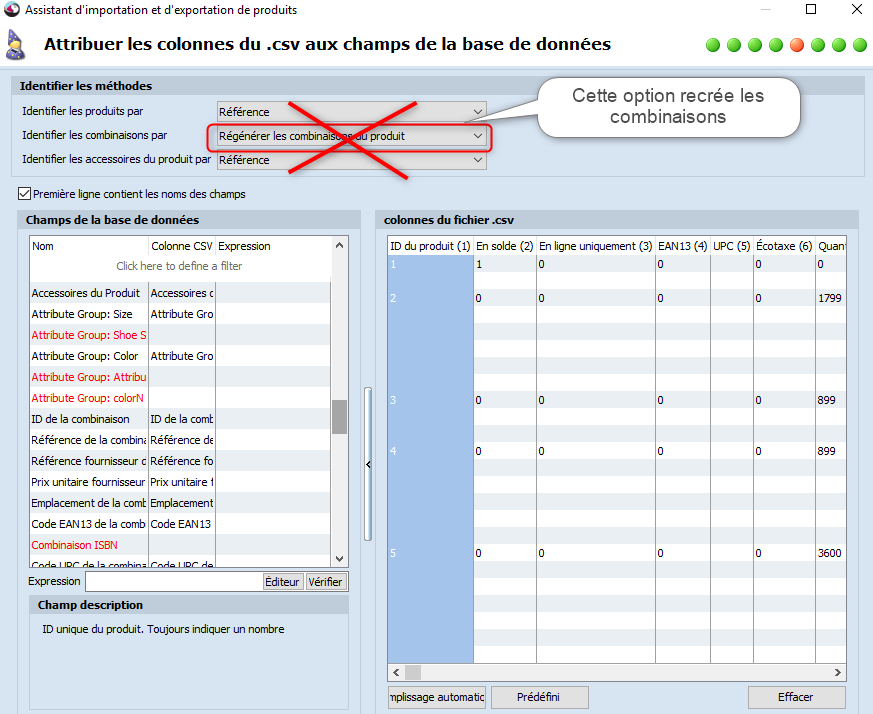Open the 'Identifier les produits par' dropdown

(351, 112)
